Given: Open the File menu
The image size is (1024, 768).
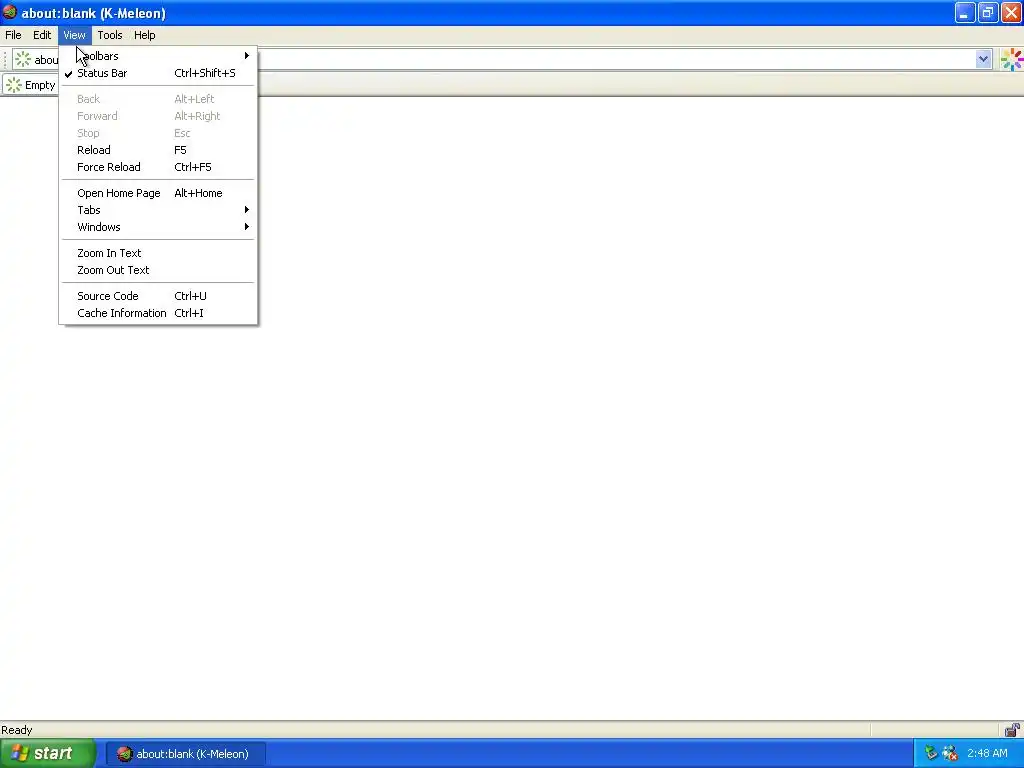Looking at the screenshot, I should (x=13, y=35).
